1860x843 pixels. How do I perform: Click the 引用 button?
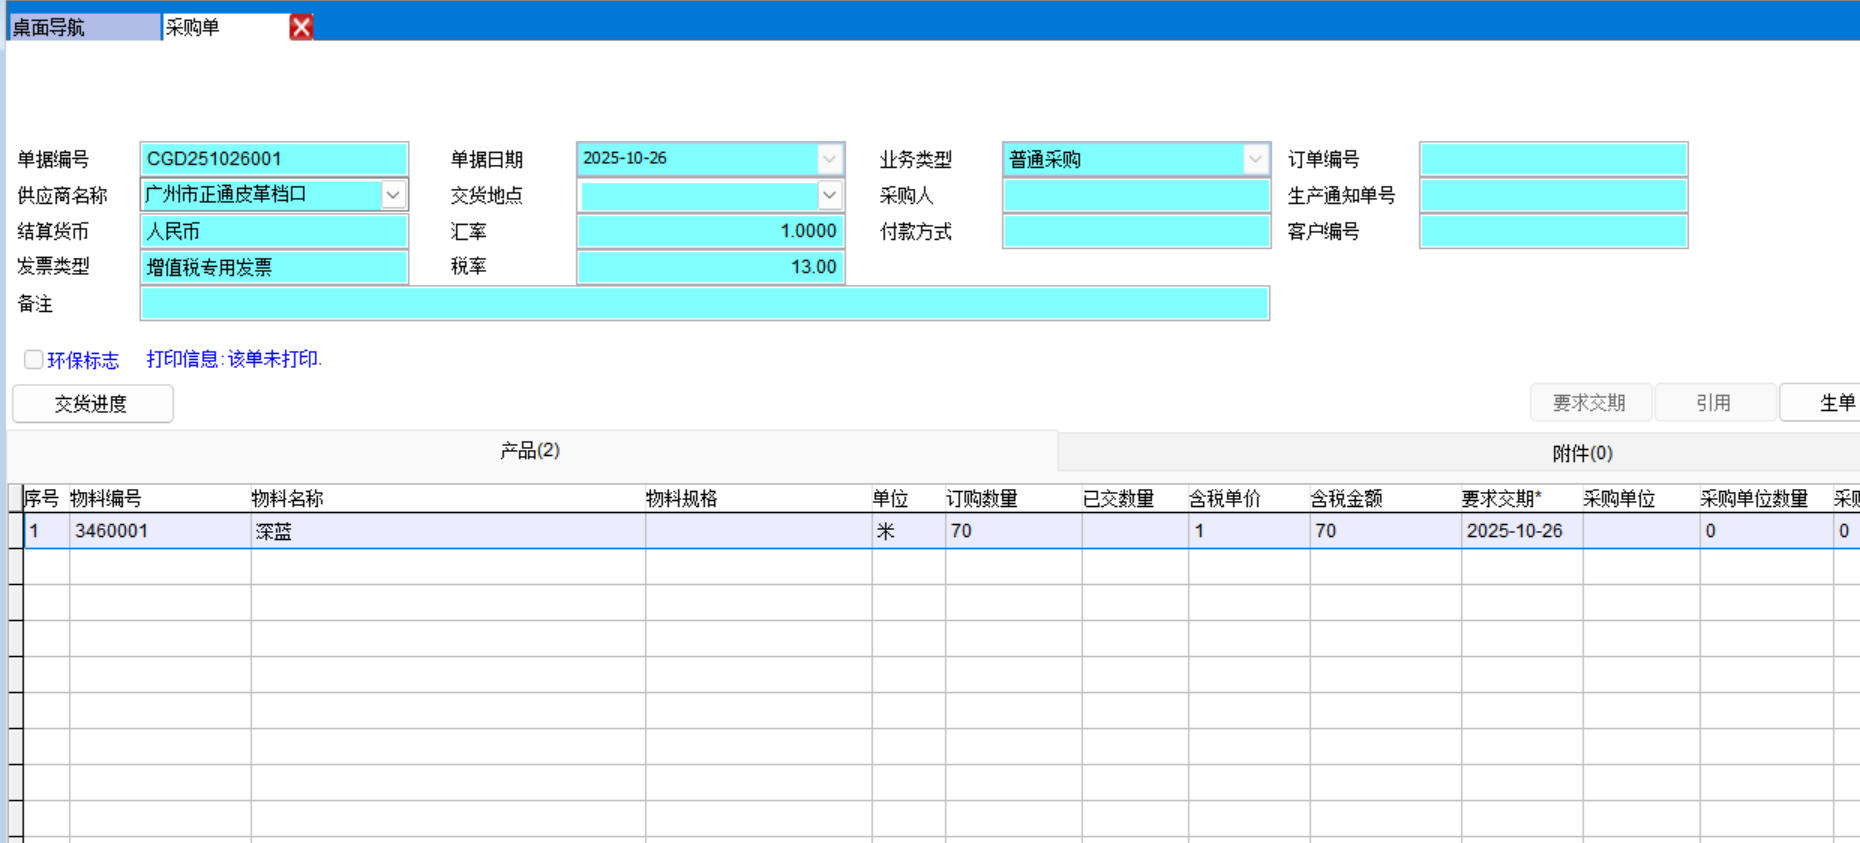(x=1714, y=403)
